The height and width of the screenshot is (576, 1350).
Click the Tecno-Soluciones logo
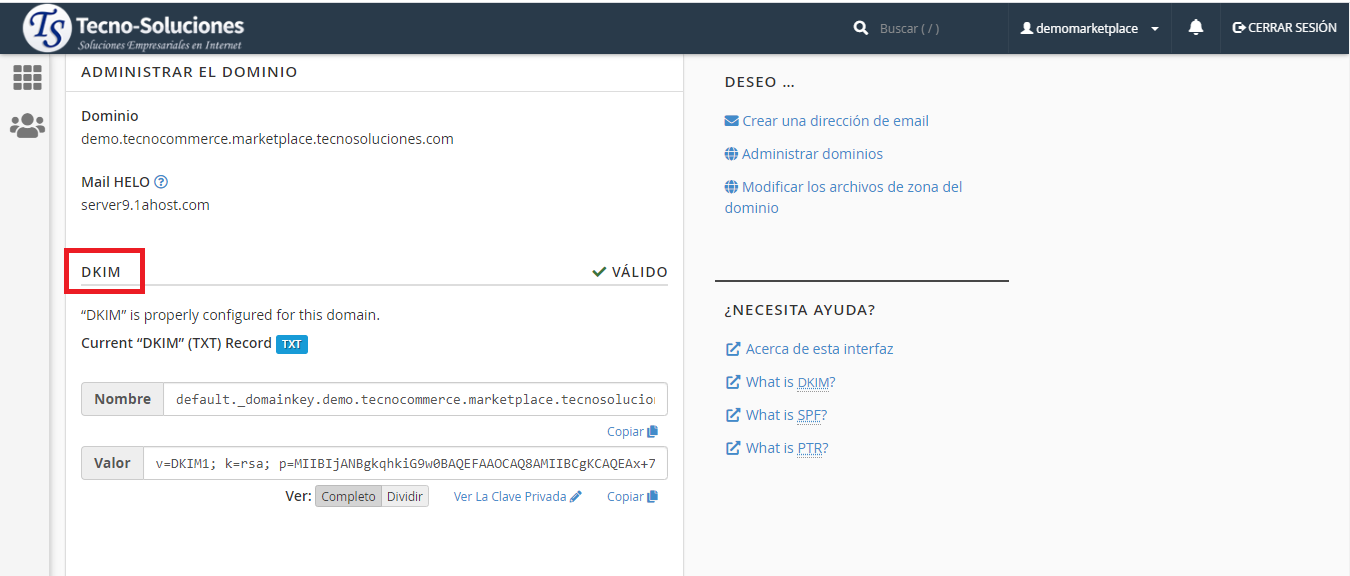[134, 28]
